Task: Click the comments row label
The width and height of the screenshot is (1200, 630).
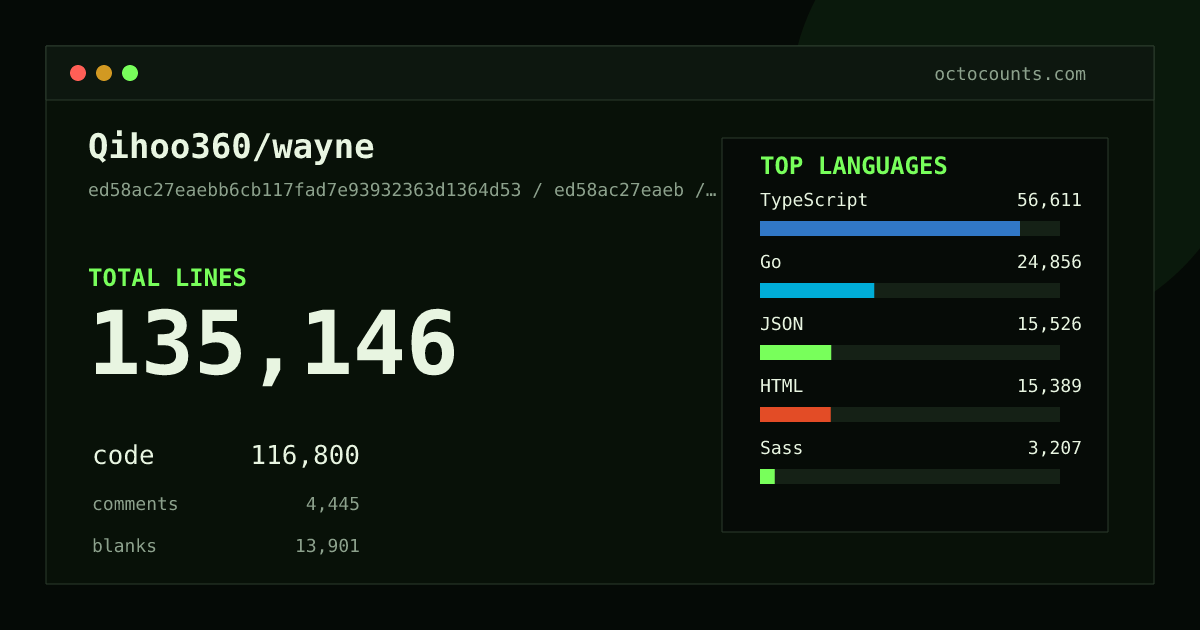Action: pos(135,504)
